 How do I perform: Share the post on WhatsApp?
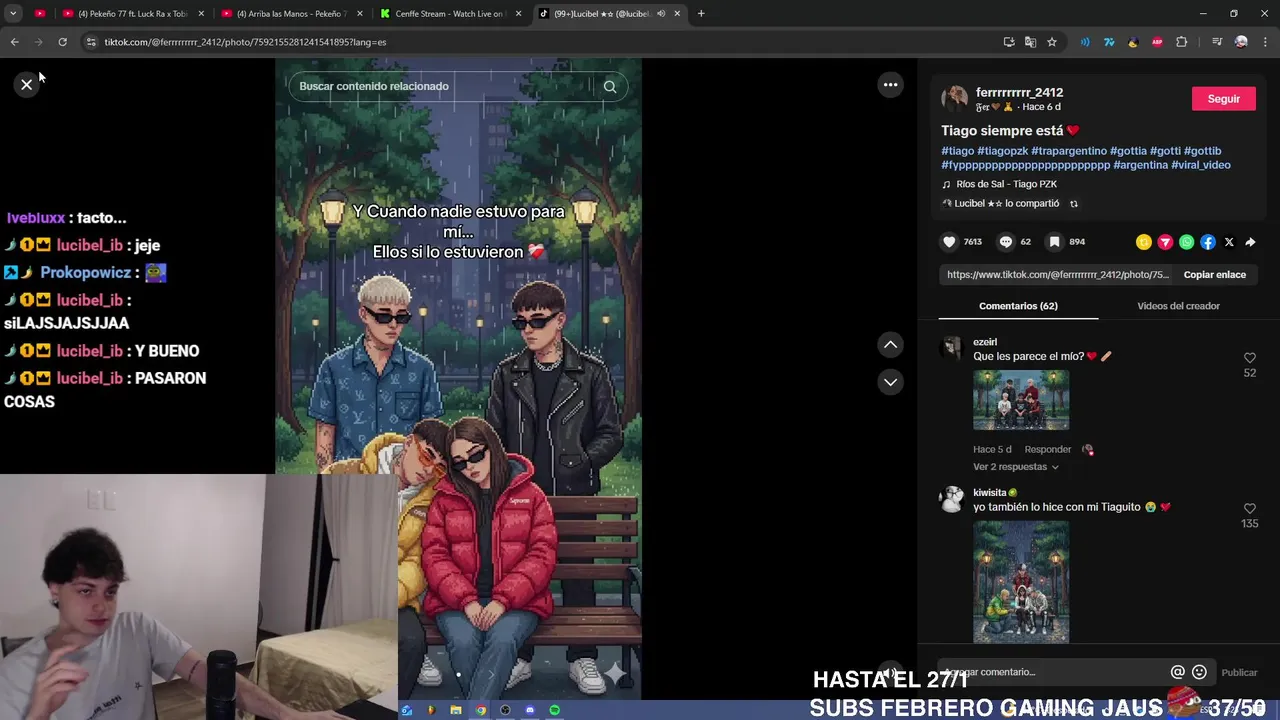click(x=1186, y=242)
